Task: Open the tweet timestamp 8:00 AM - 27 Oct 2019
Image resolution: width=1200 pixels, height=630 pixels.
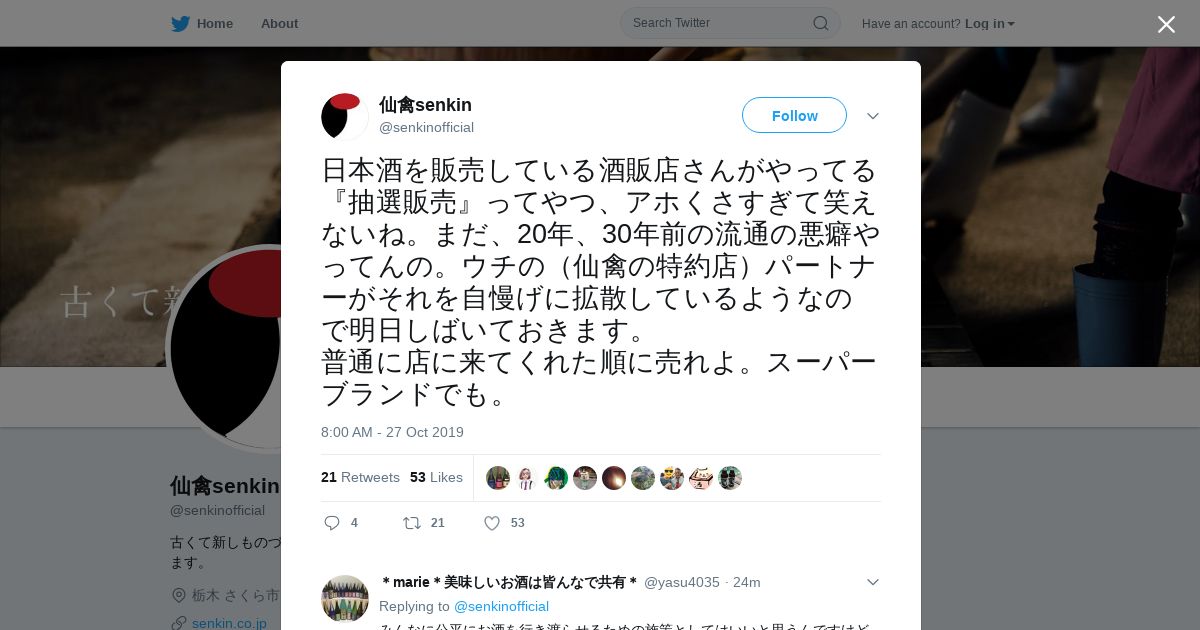Action: 392,432
